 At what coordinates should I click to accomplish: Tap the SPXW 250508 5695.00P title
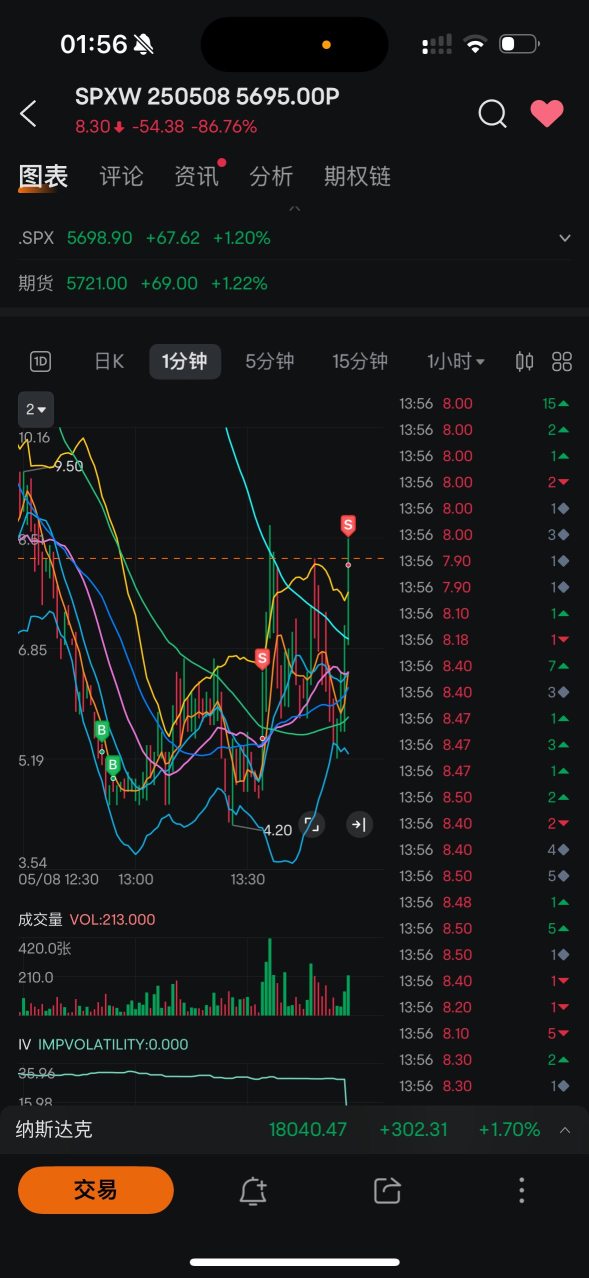pos(208,97)
